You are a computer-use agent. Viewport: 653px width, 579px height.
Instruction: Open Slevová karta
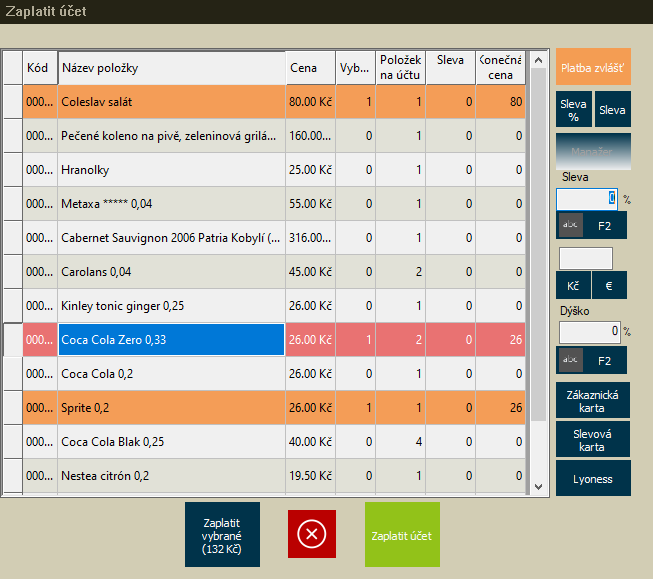tap(593, 439)
